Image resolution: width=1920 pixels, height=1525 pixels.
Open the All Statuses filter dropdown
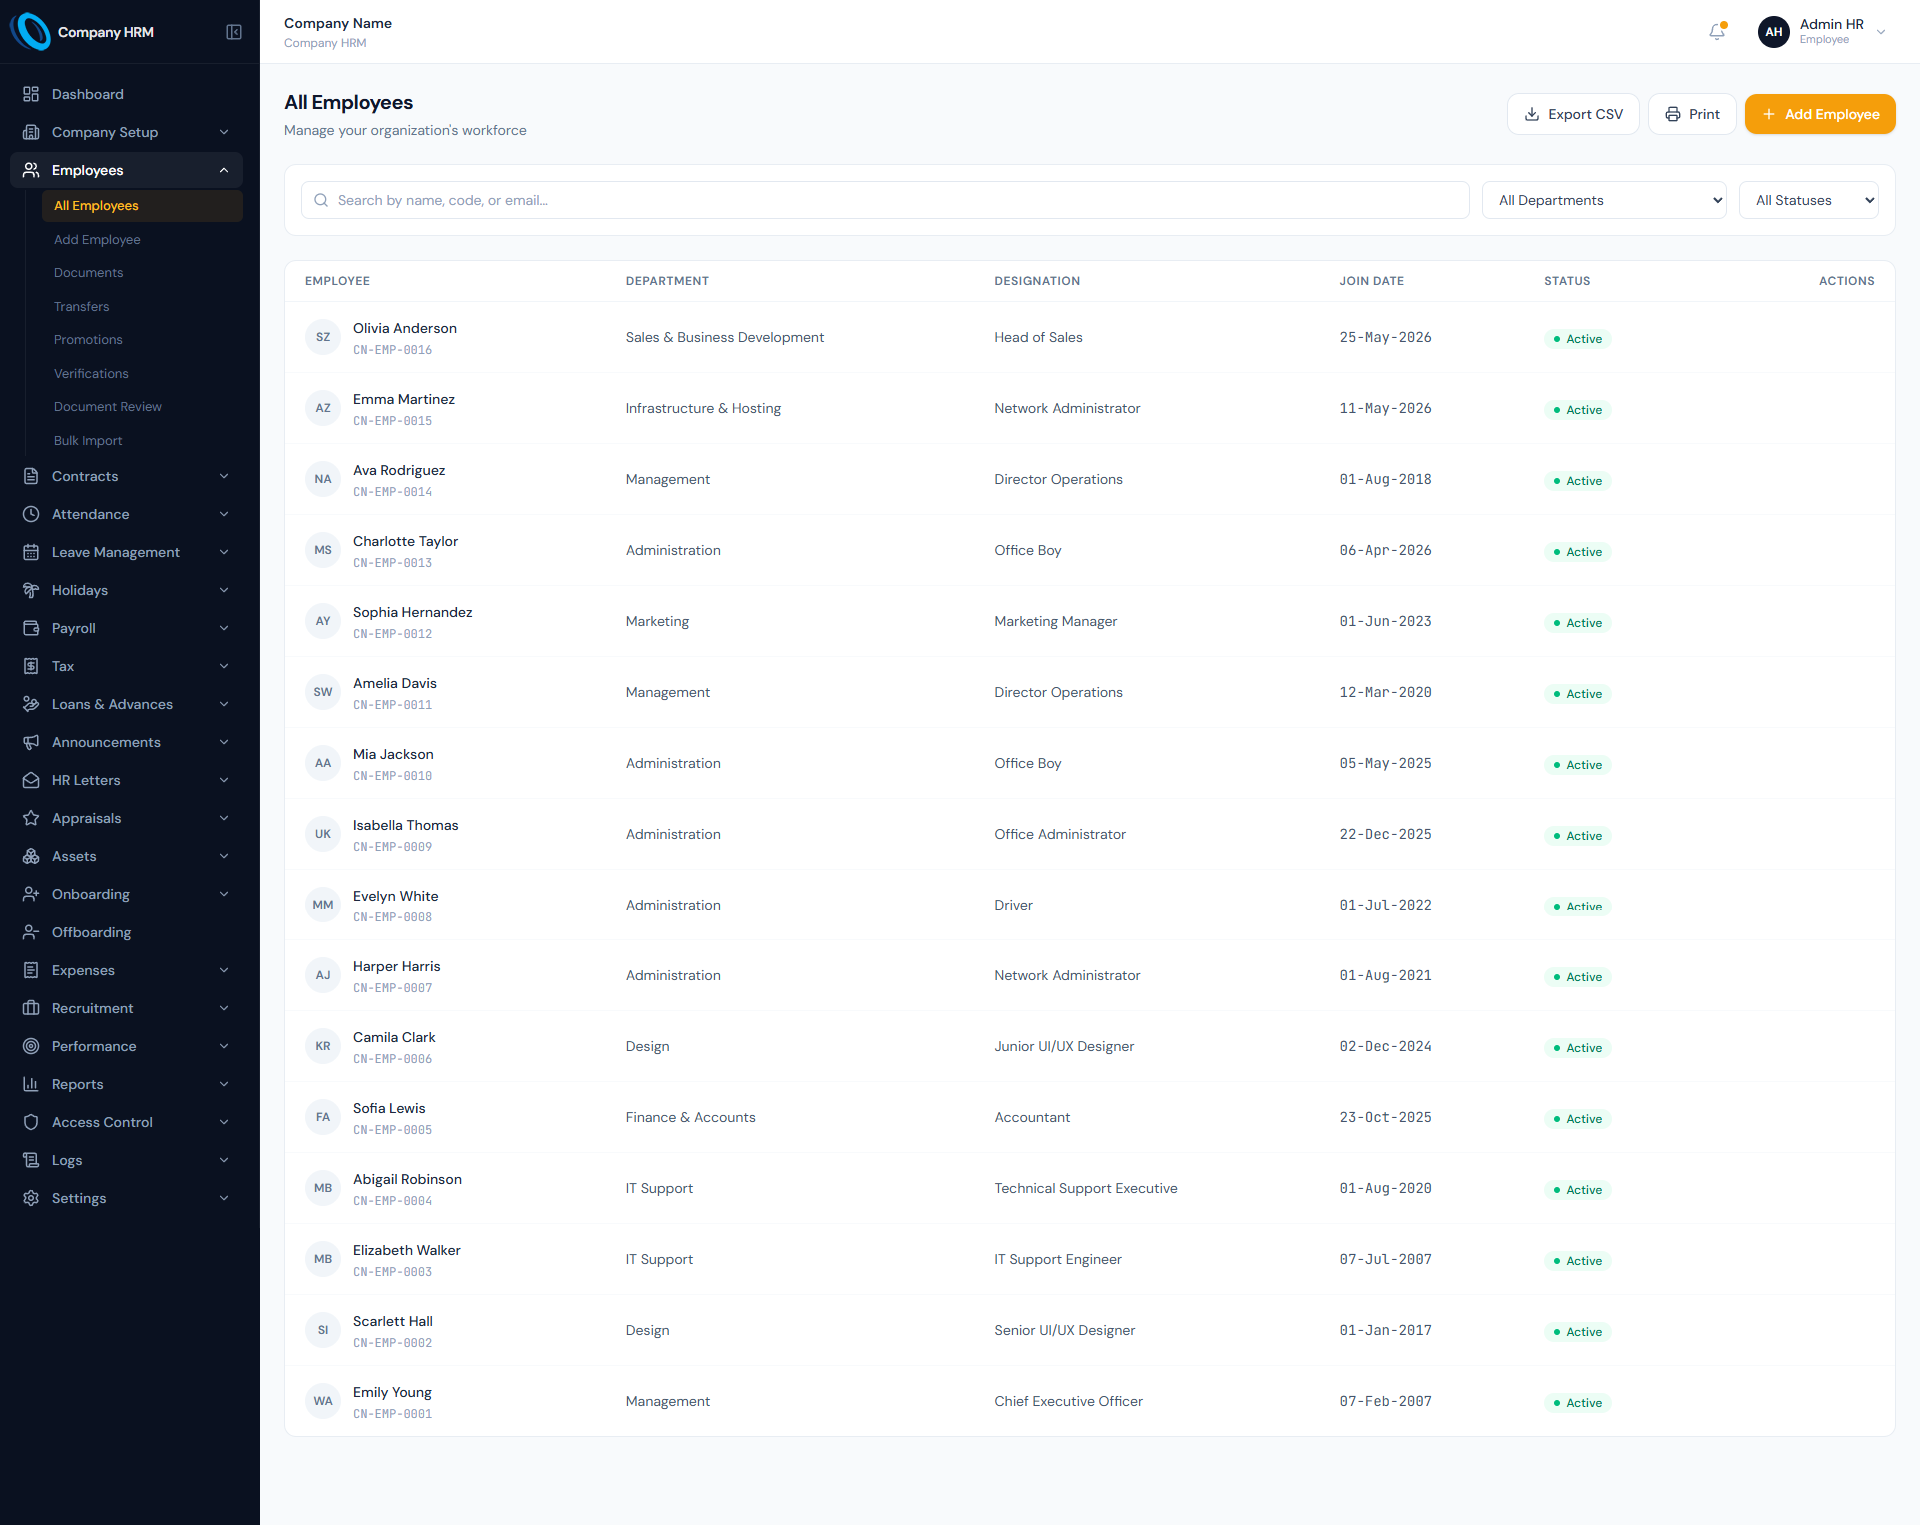[x=1809, y=200]
